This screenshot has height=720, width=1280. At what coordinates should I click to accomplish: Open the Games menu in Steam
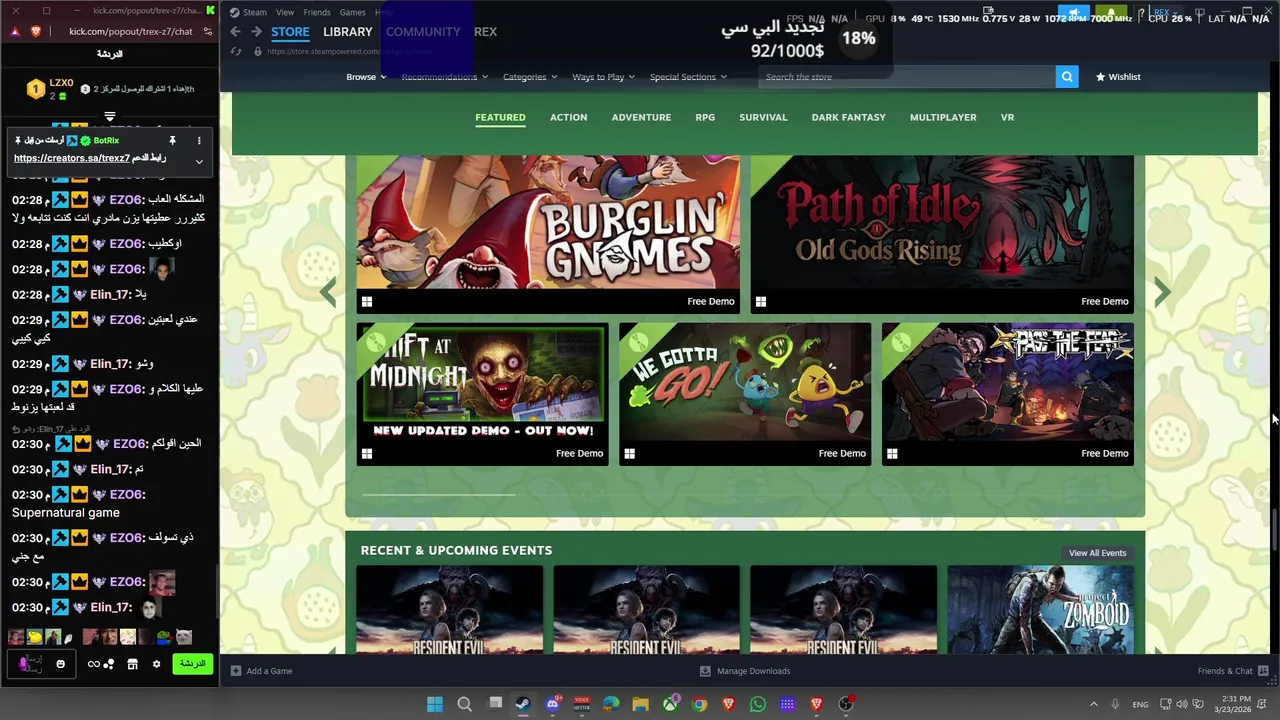(x=352, y=13)
